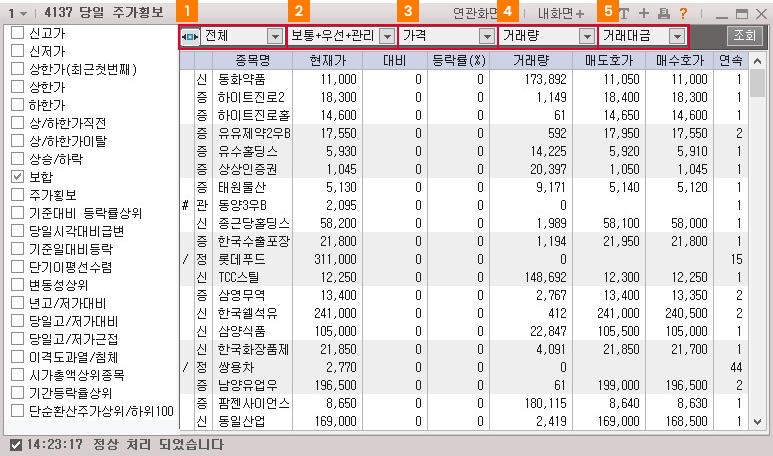The image size is (773, 456).
Task: Click the 팜젠사이언스 stock name
Action: (x=254, y=403)
